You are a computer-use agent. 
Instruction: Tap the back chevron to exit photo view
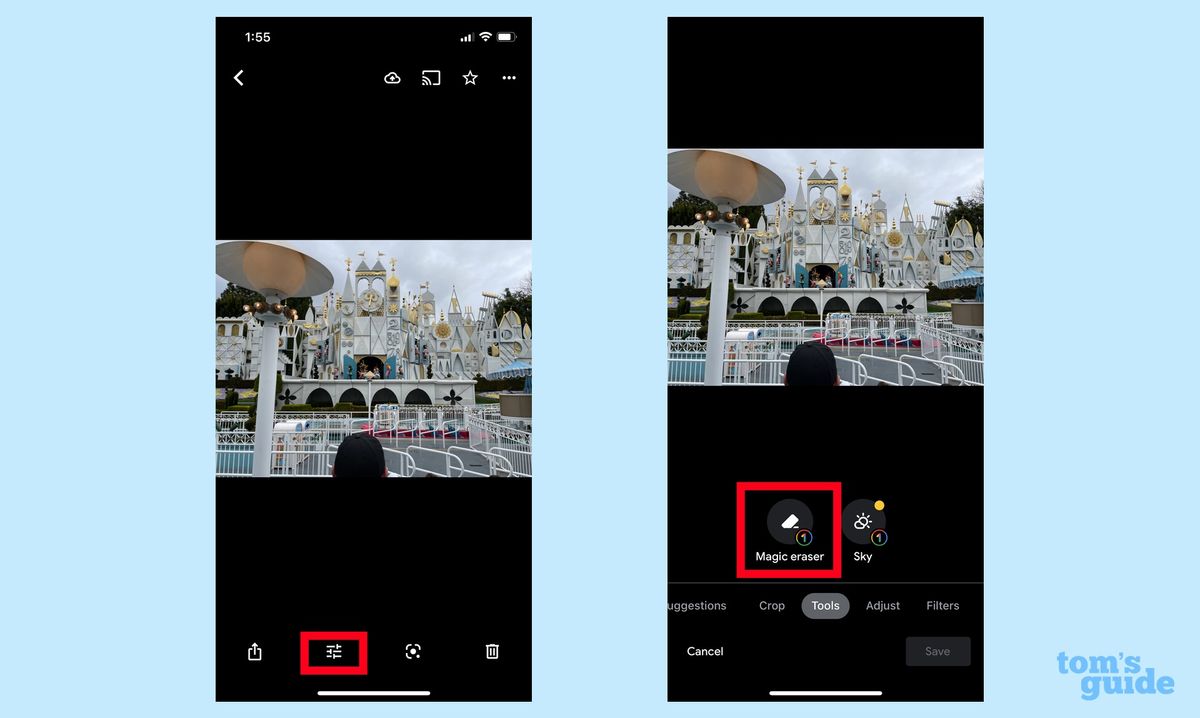(238, 77)
